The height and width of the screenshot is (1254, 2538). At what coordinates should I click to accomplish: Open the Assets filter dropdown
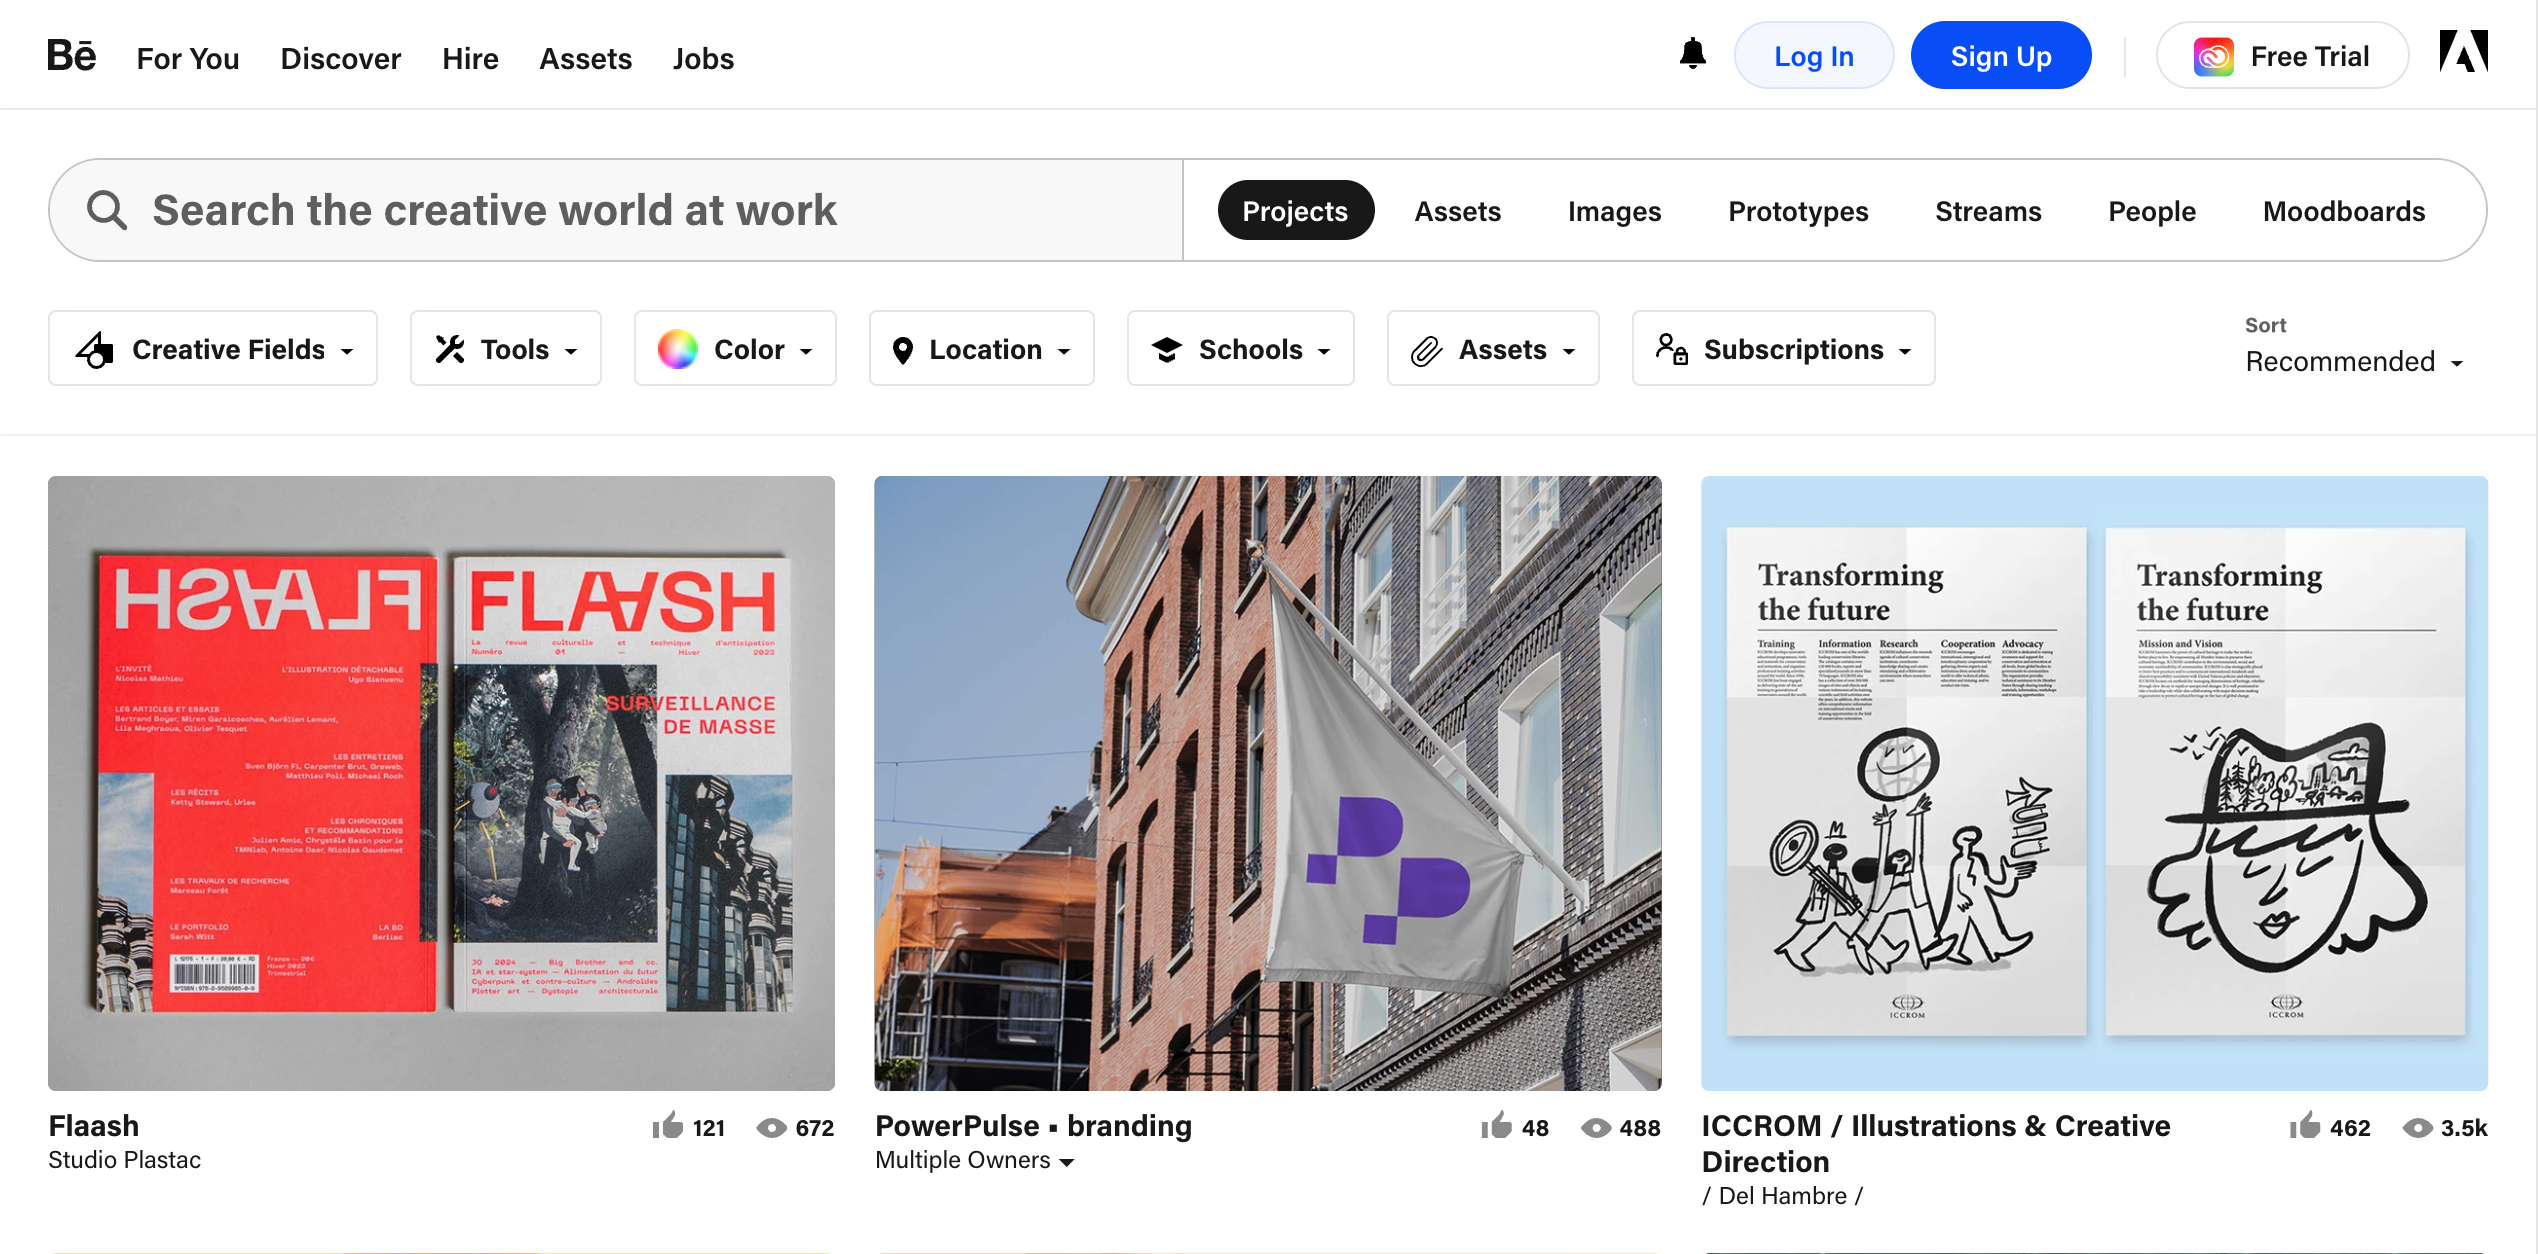pyautogui.click(x=1493, y=349)
